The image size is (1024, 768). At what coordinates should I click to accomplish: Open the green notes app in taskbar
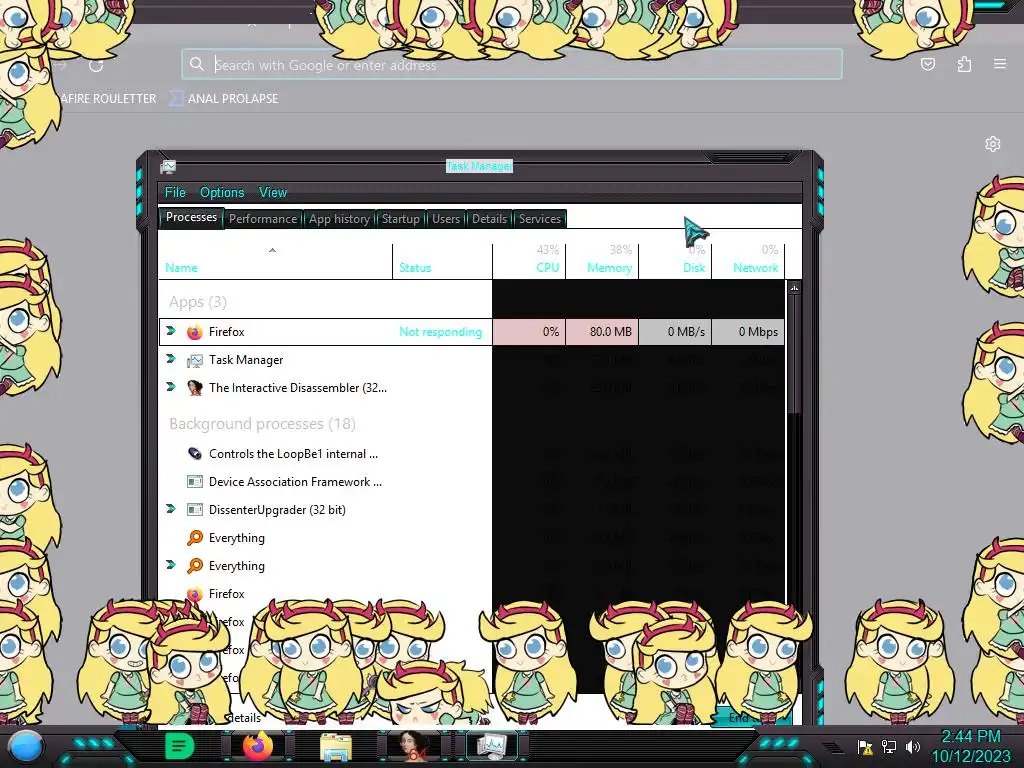(x=180, y=746)
